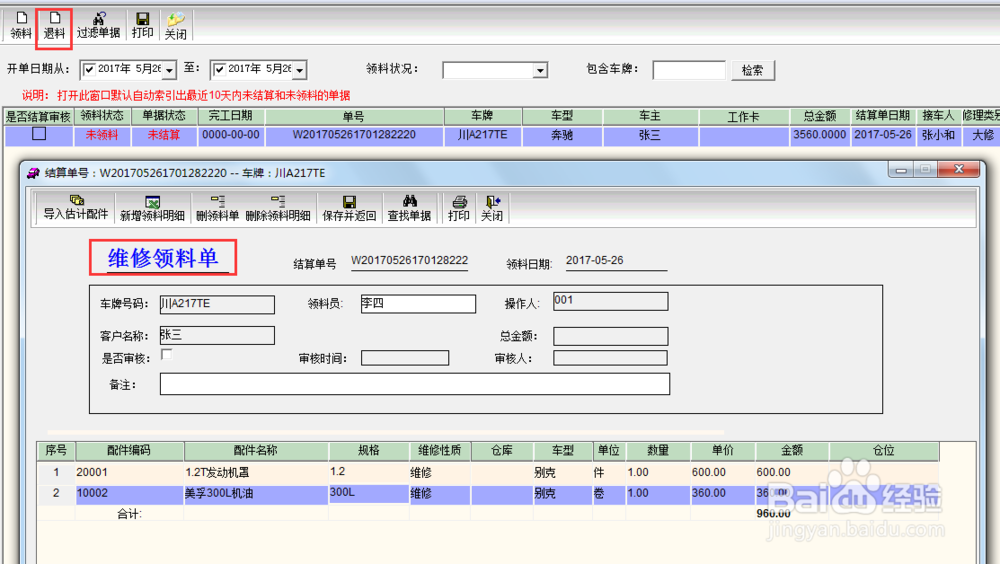The image size is (1000, 564).
Task: Click the 审核人 field
Action: pyautogui.click(x=610, y=358)
